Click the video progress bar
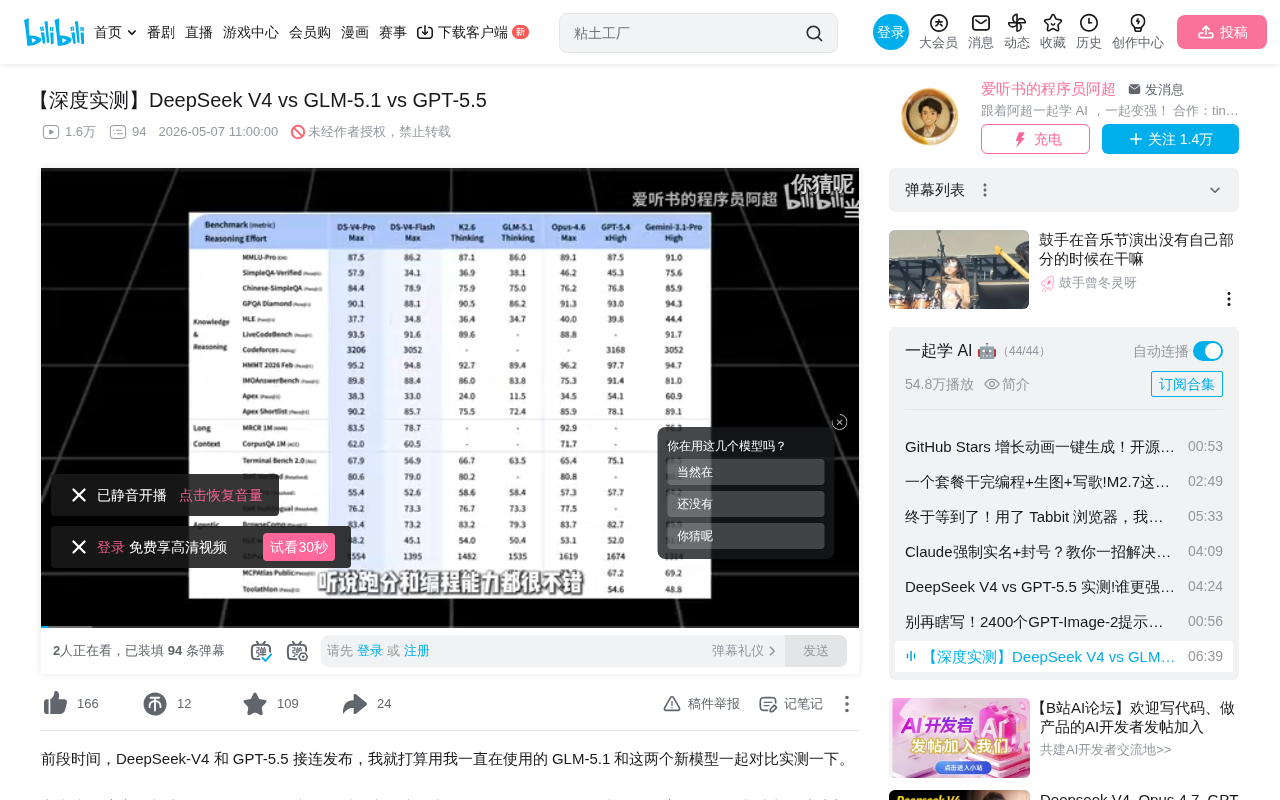The height and width of the screenshot is (800, 1280). click(x=450, y=626)
